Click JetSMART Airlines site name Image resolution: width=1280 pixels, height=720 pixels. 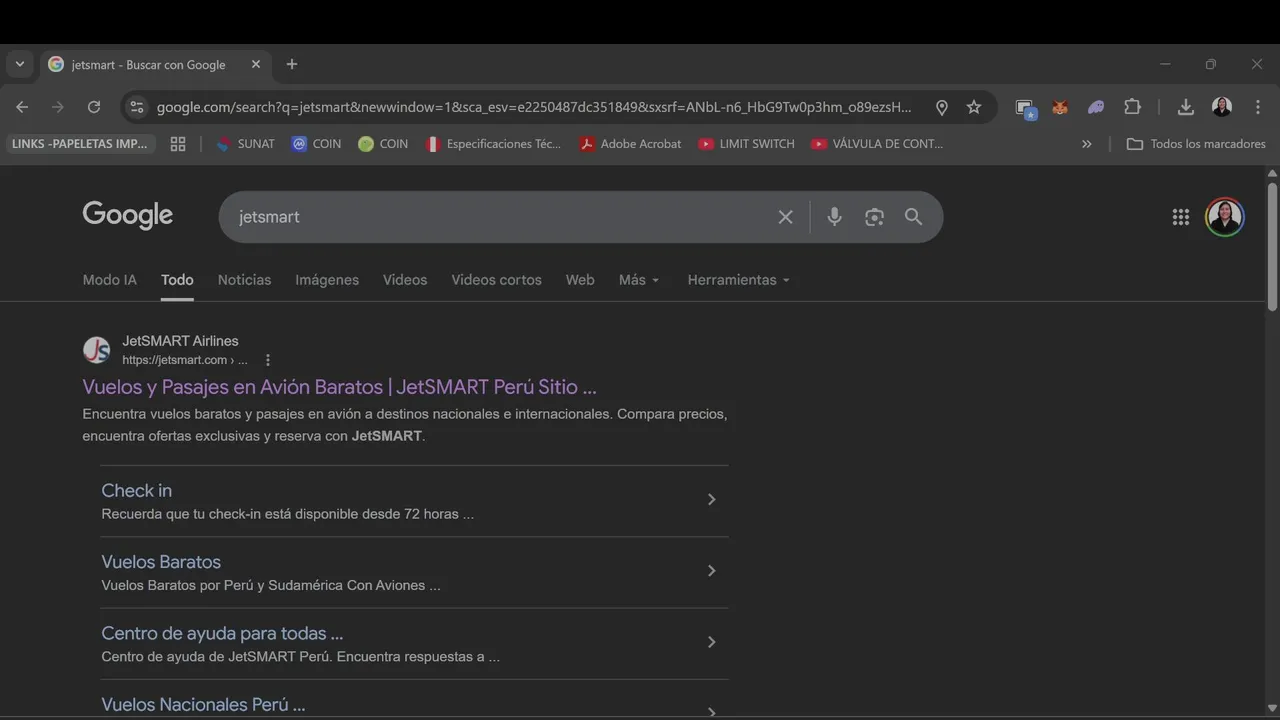[x=180, y=341]
